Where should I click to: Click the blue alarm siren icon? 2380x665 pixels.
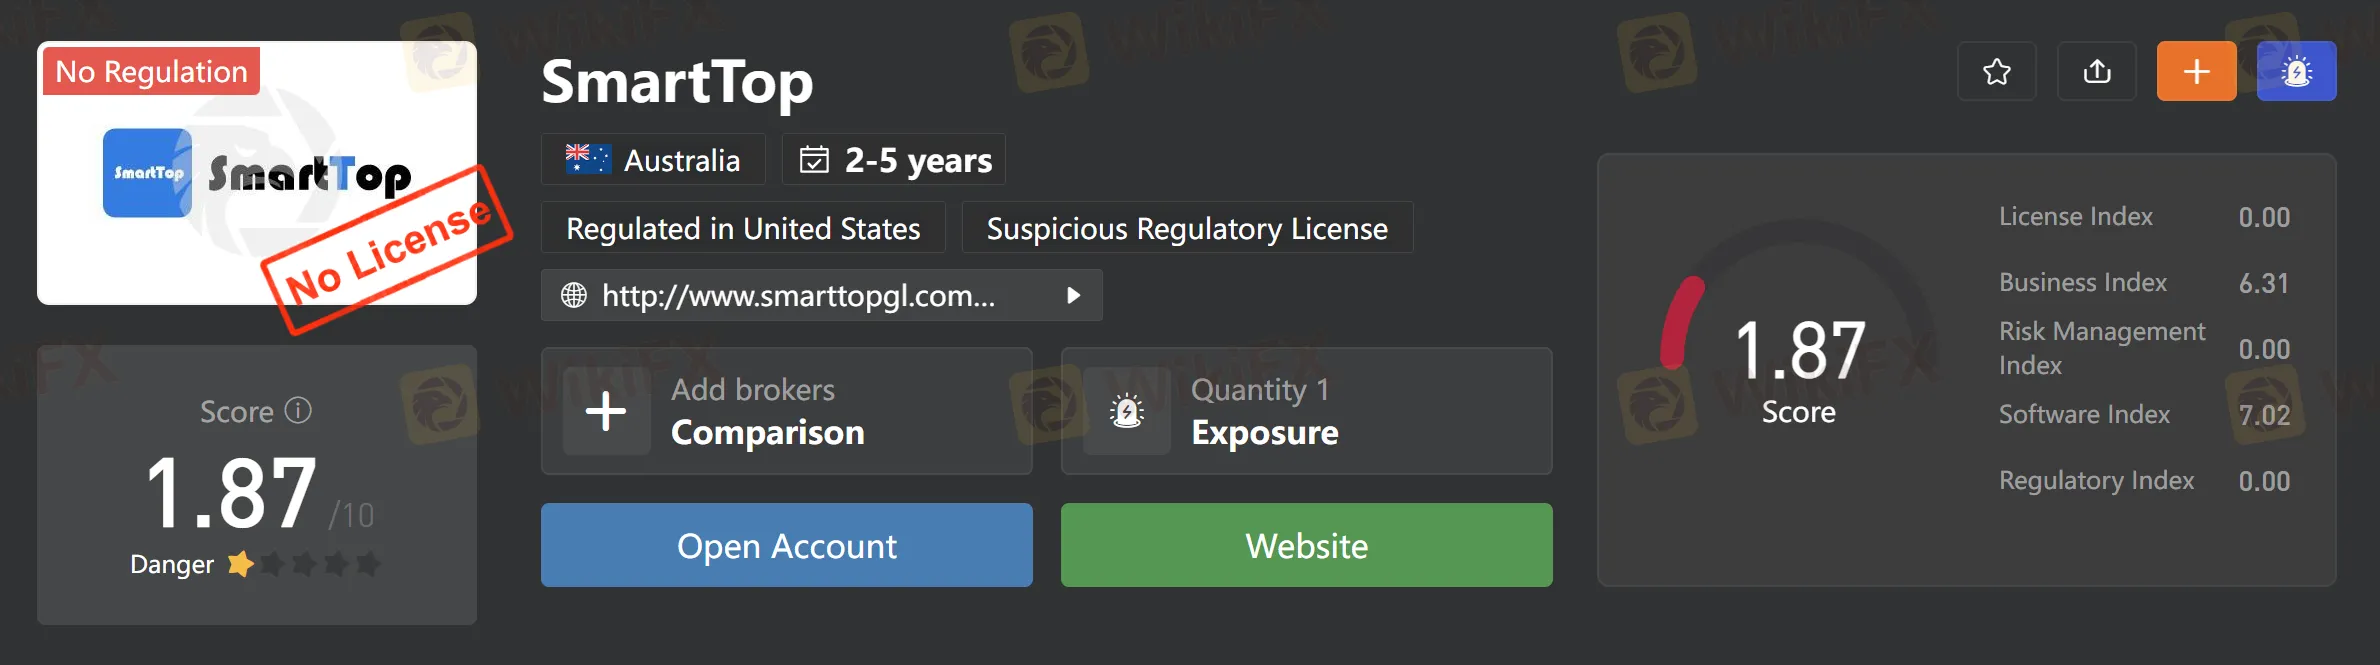(x=2296, y=71)
